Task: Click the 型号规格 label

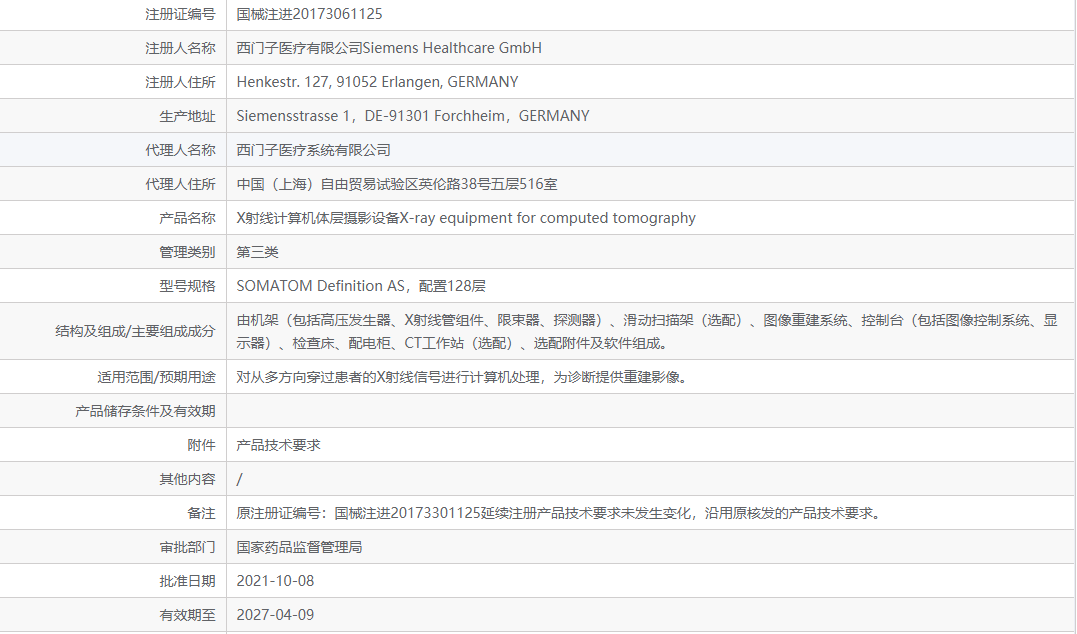Action: [187, 286]
